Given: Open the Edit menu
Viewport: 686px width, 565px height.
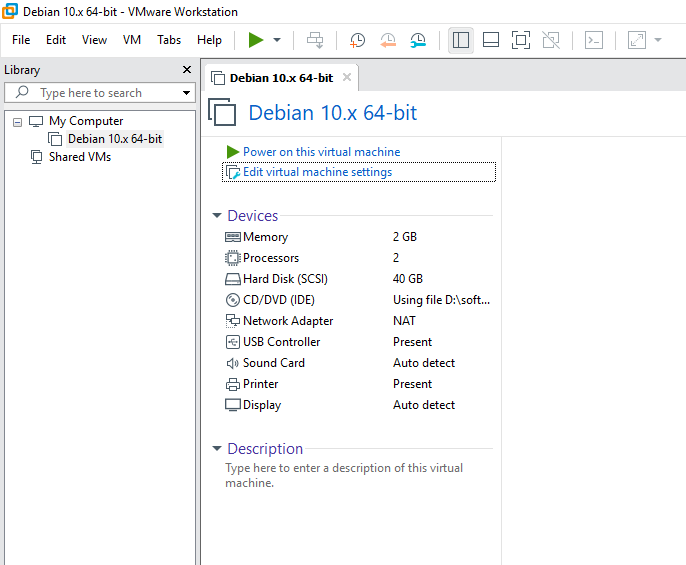Looking at the screenshot, I should point(56,40).
